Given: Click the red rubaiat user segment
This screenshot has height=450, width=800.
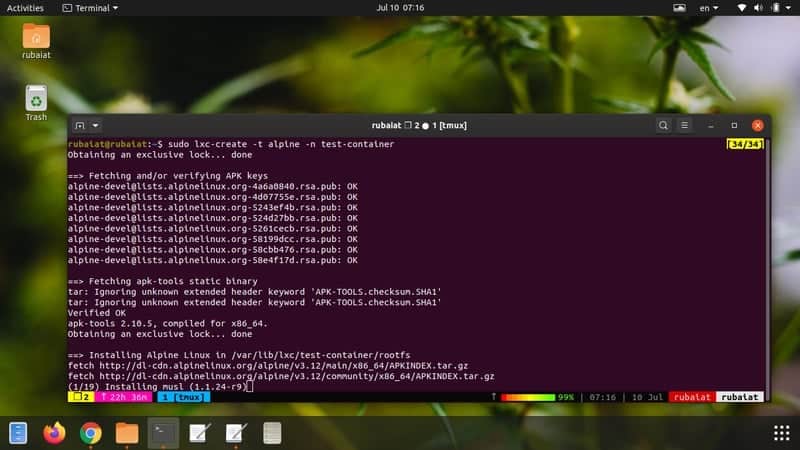Looking at the screenshot, I should pyautogui.click(x=692, y=397).
